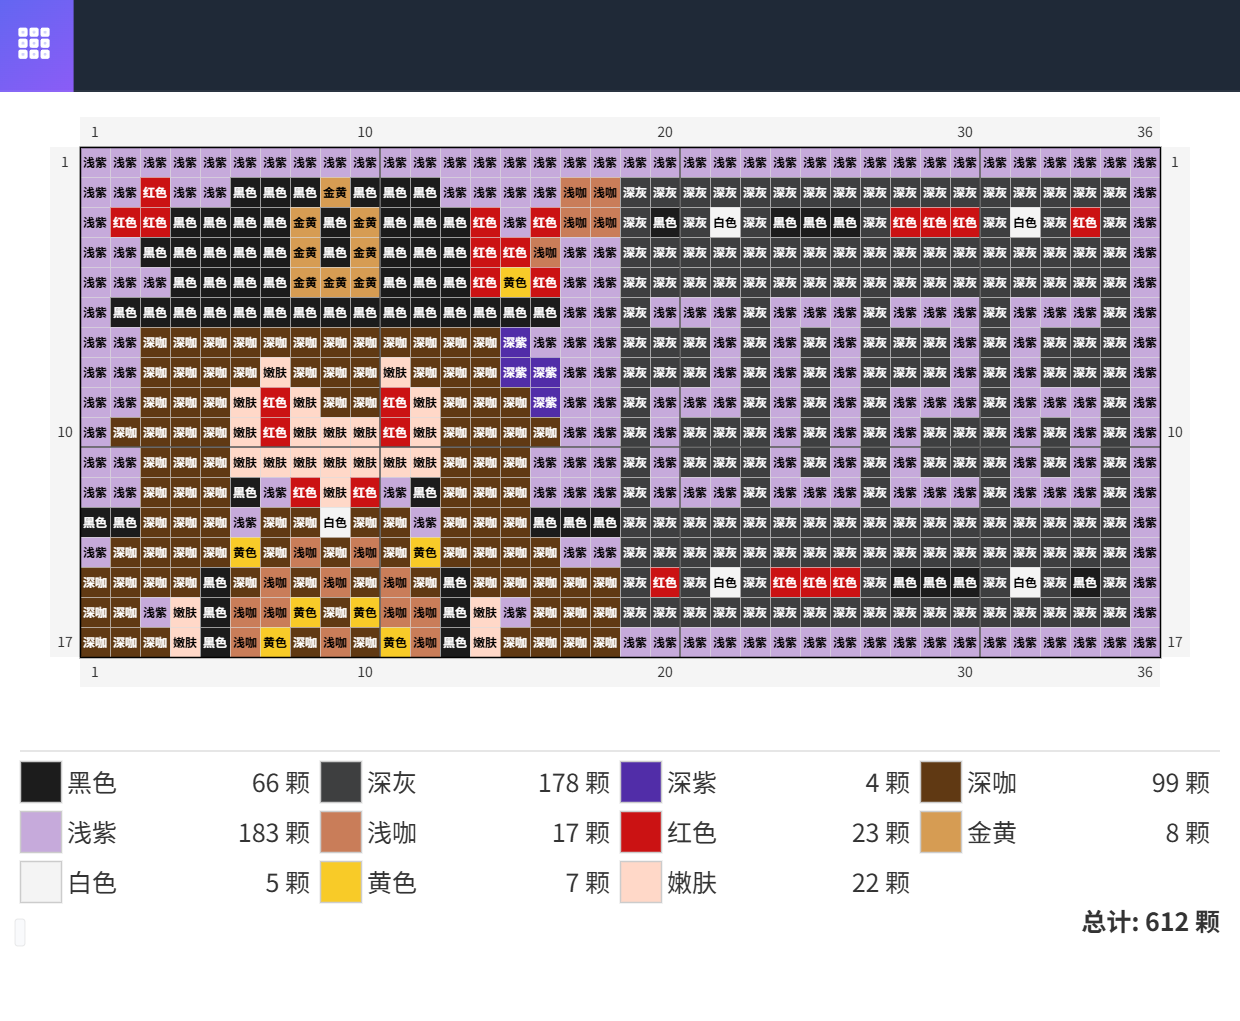Select the 嫩肤 skin tone legend swatch
The image size is (1240, 1021).
(641, 882)
